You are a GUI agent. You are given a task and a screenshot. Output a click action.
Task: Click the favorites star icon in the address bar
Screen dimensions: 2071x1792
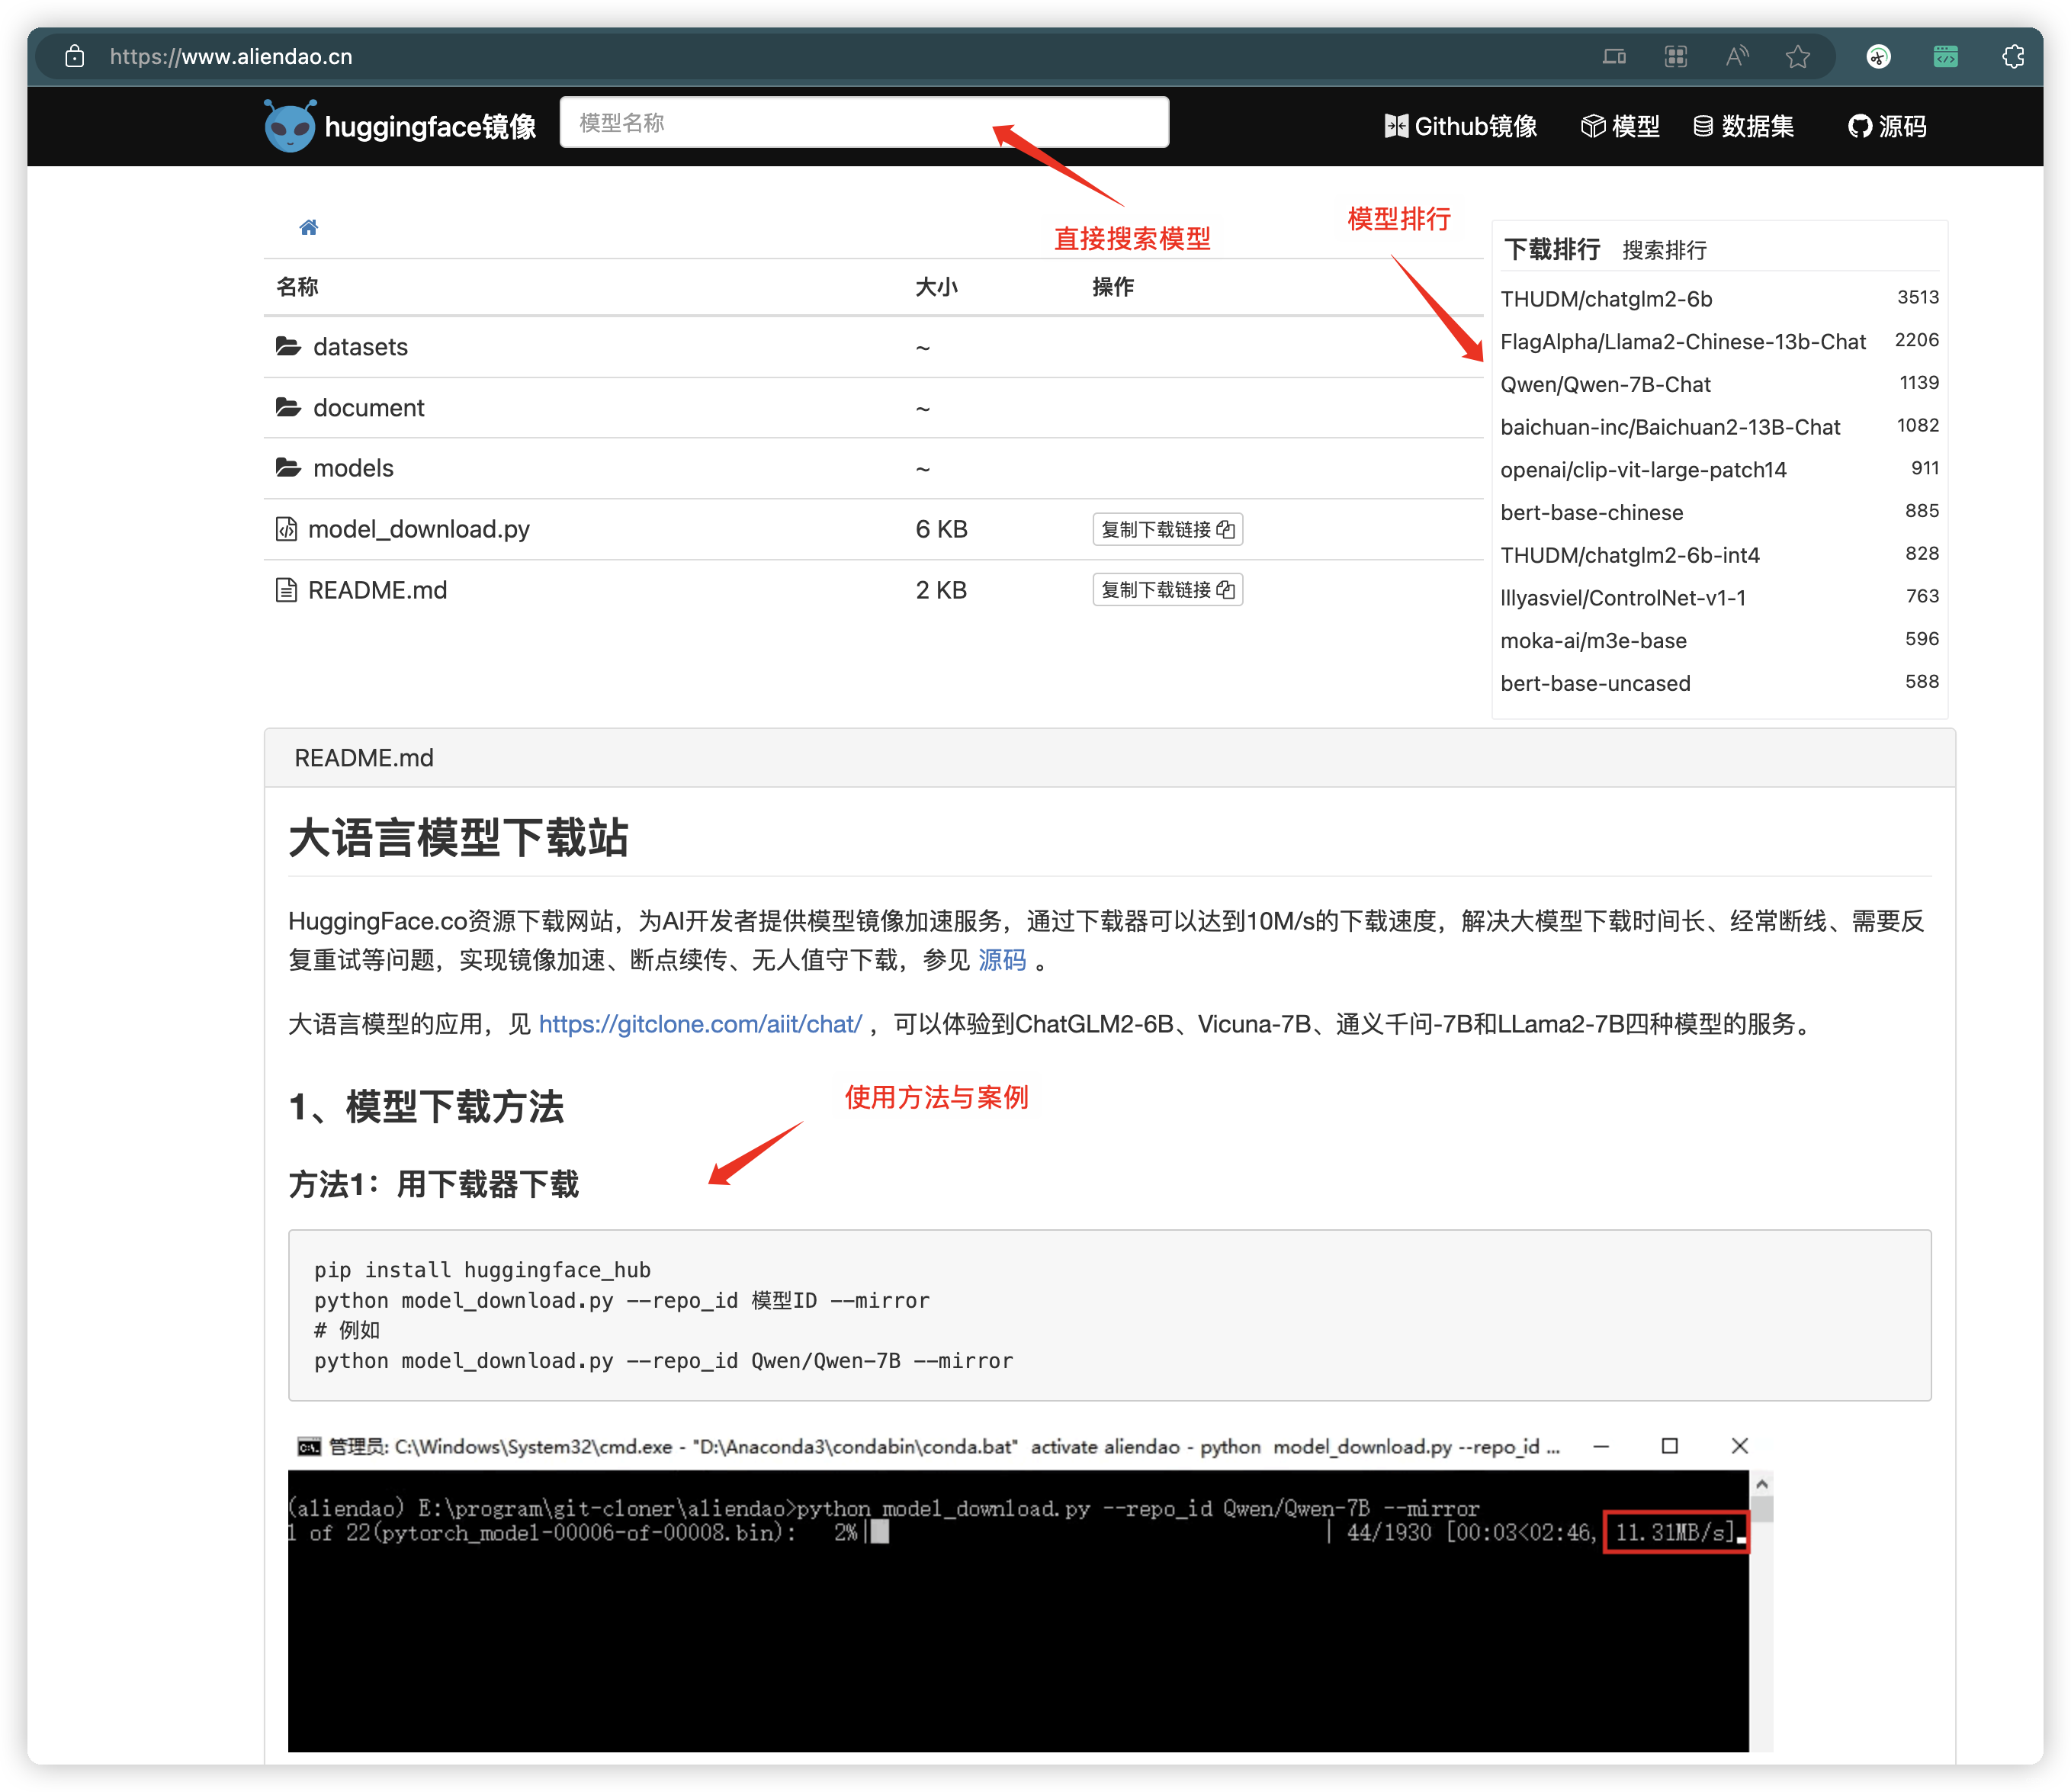click(x=1797, y=57)
